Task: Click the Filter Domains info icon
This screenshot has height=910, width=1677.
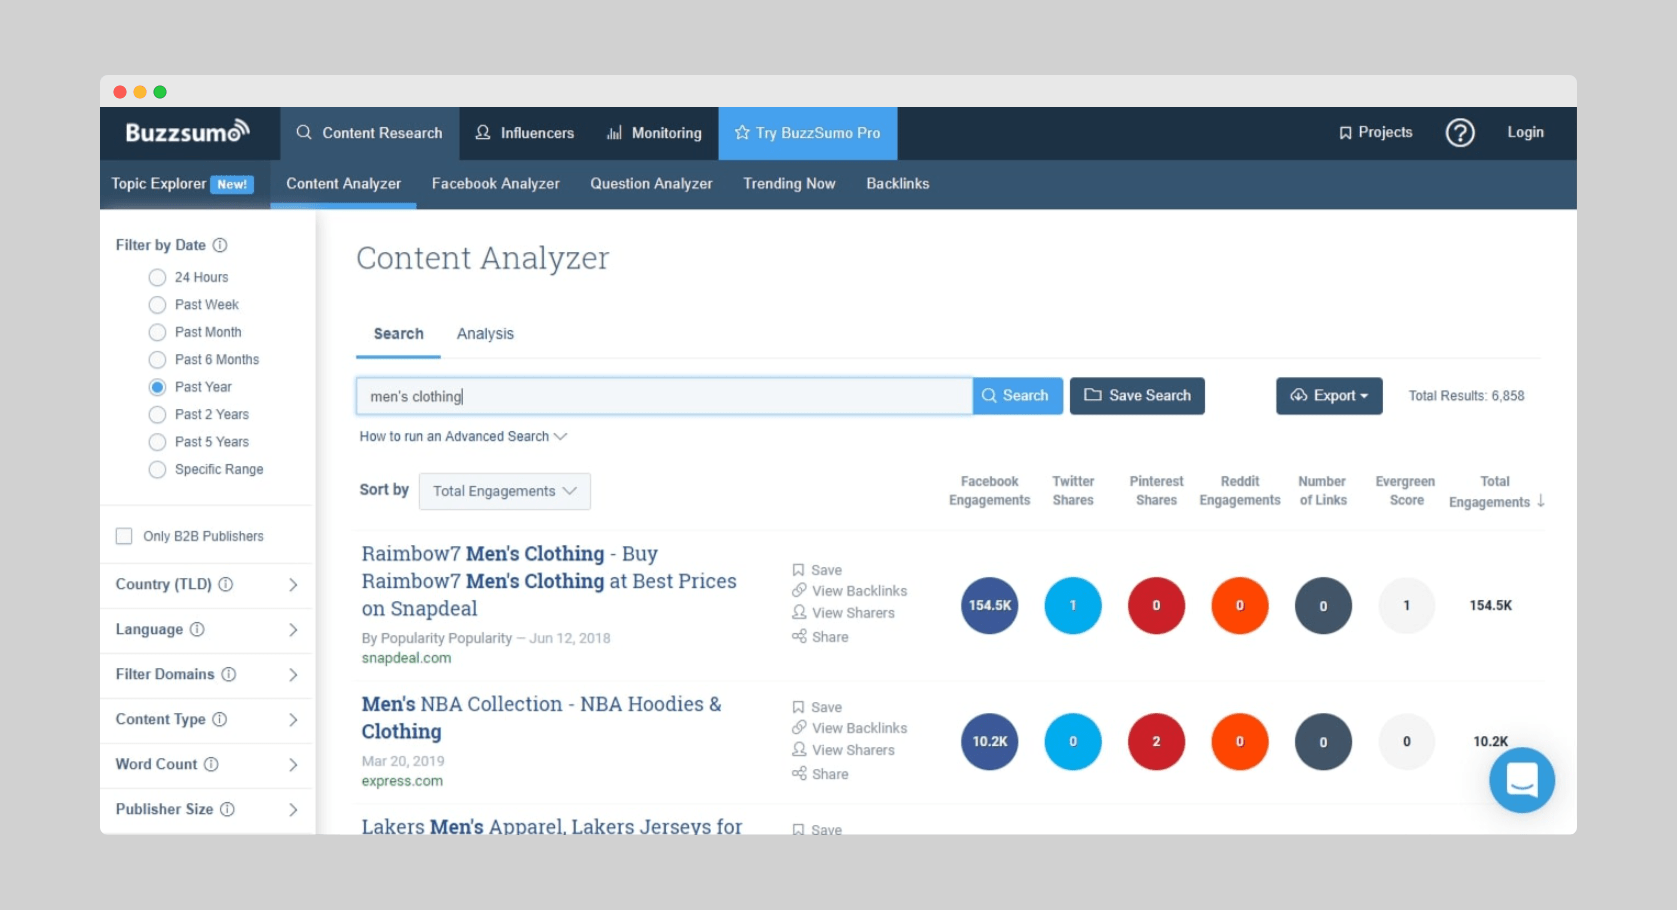Action: point(229,674)
